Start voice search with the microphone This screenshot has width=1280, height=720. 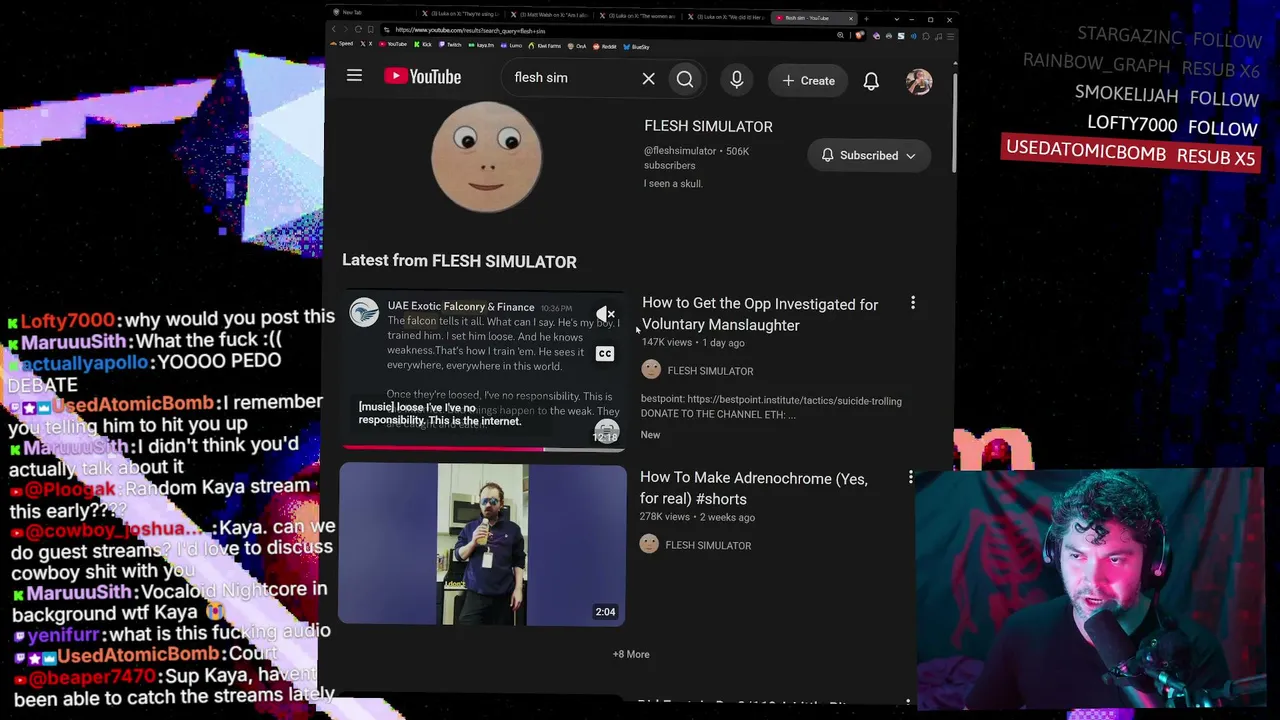pyautogui.click(x=737, y=80)
